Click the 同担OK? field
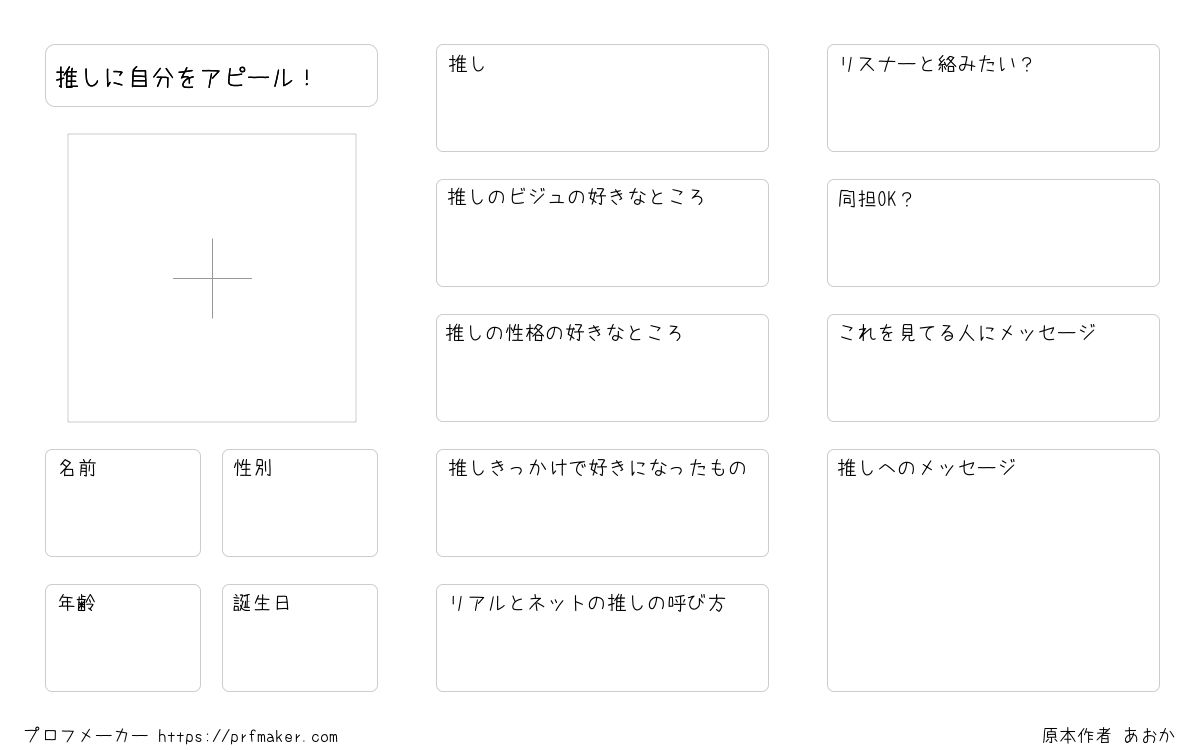 pos(993,233)
